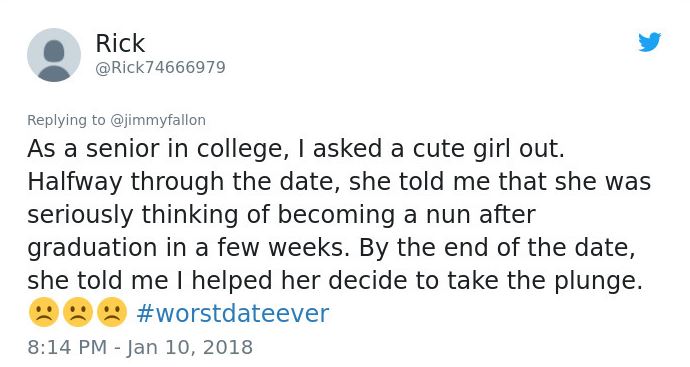Click the second frowning face emoji
Viewport: 690px width, 367px height.
click(78, 312)
